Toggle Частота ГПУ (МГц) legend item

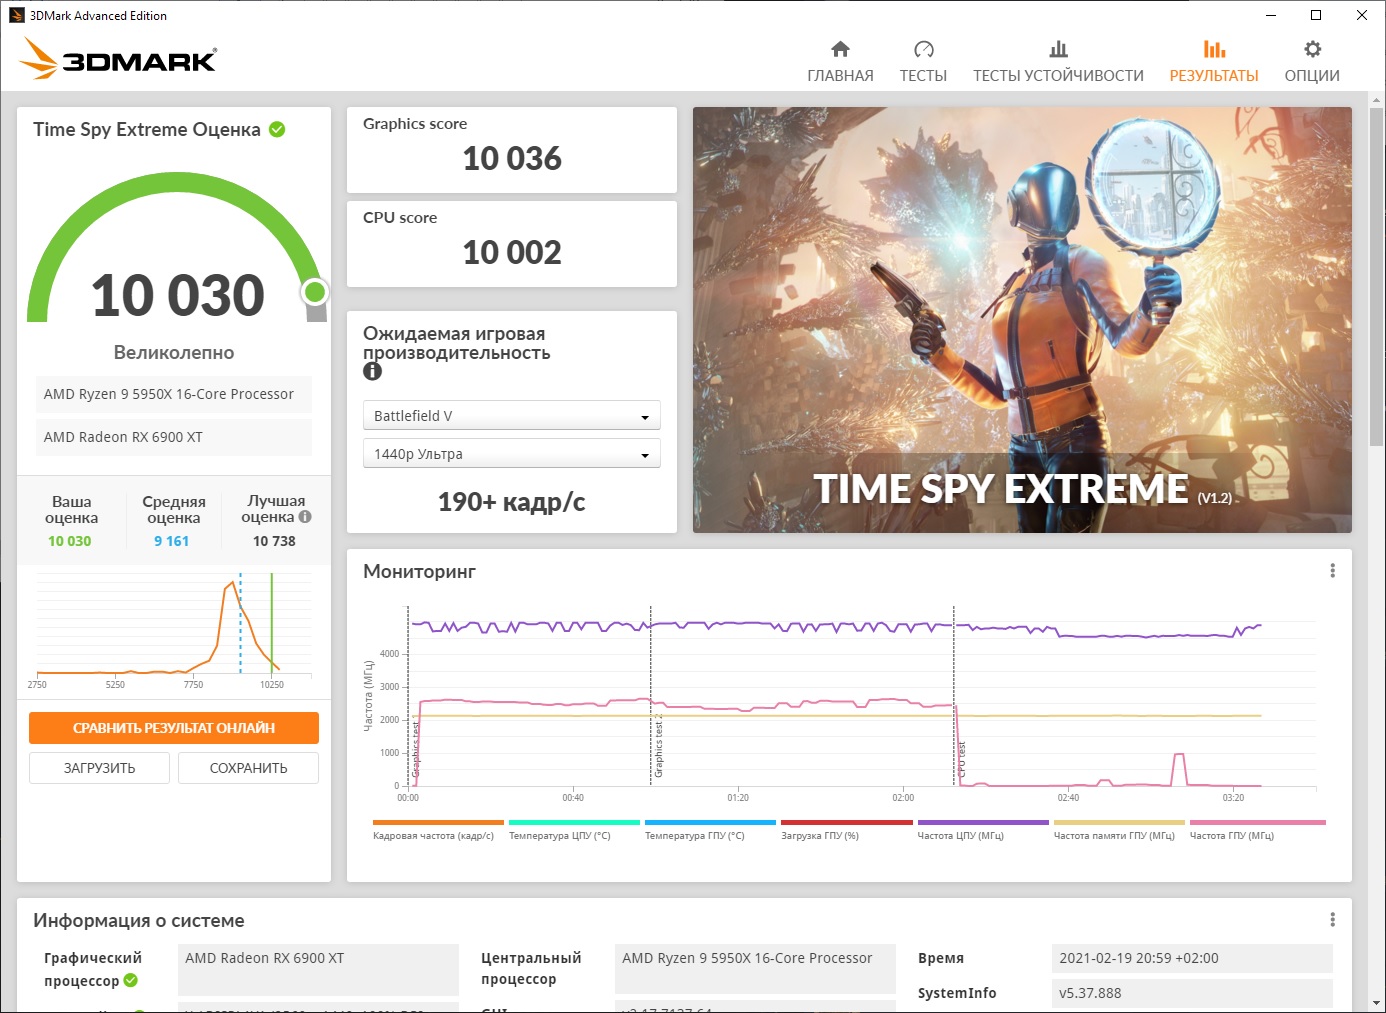(1257, 830)
